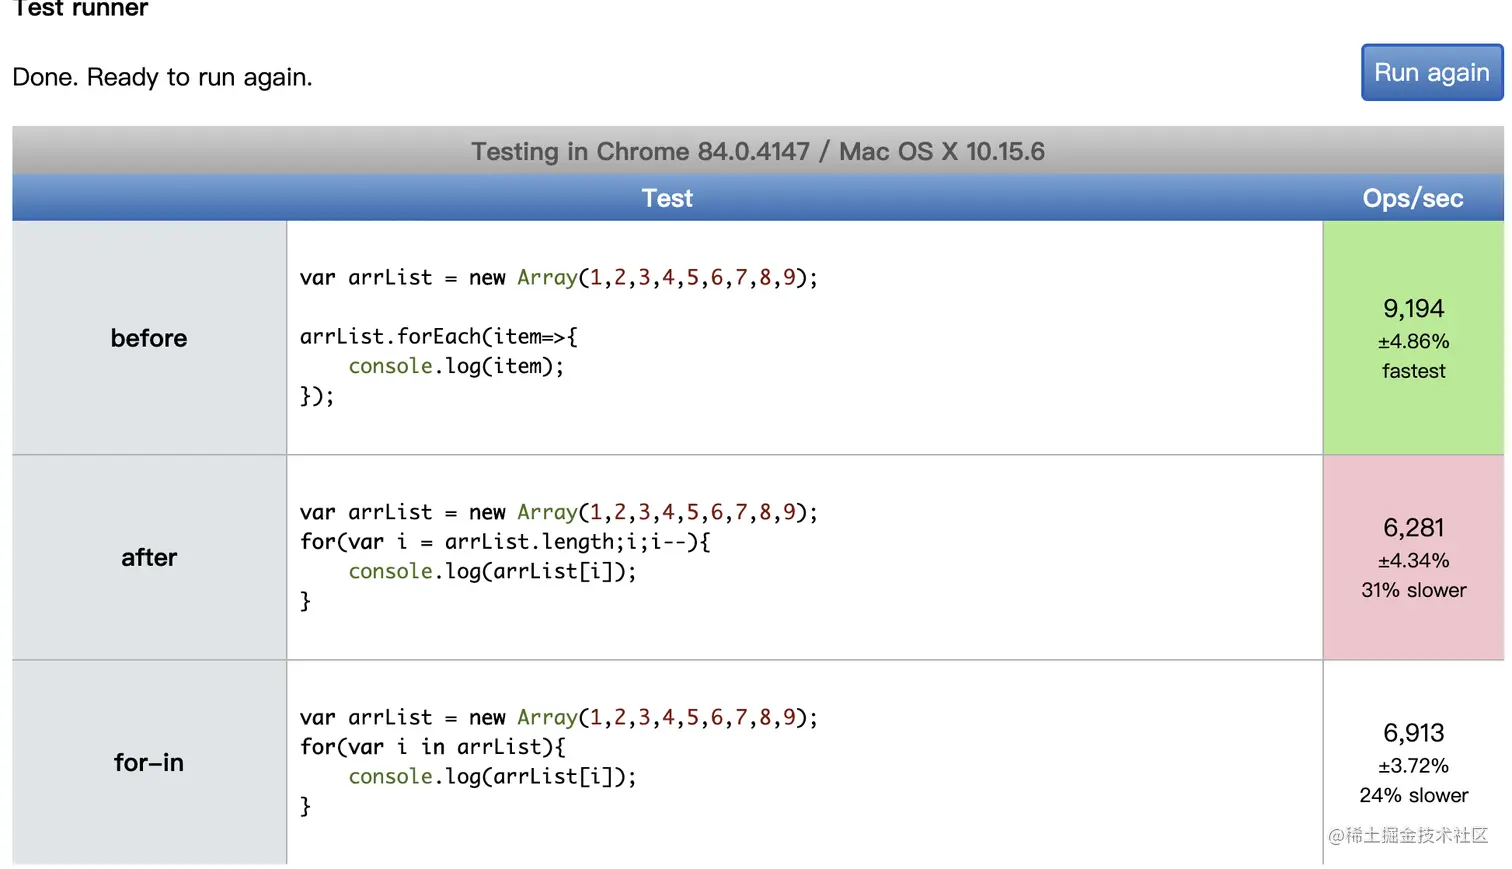Click the Ops/sec column header

point(1412,198)
